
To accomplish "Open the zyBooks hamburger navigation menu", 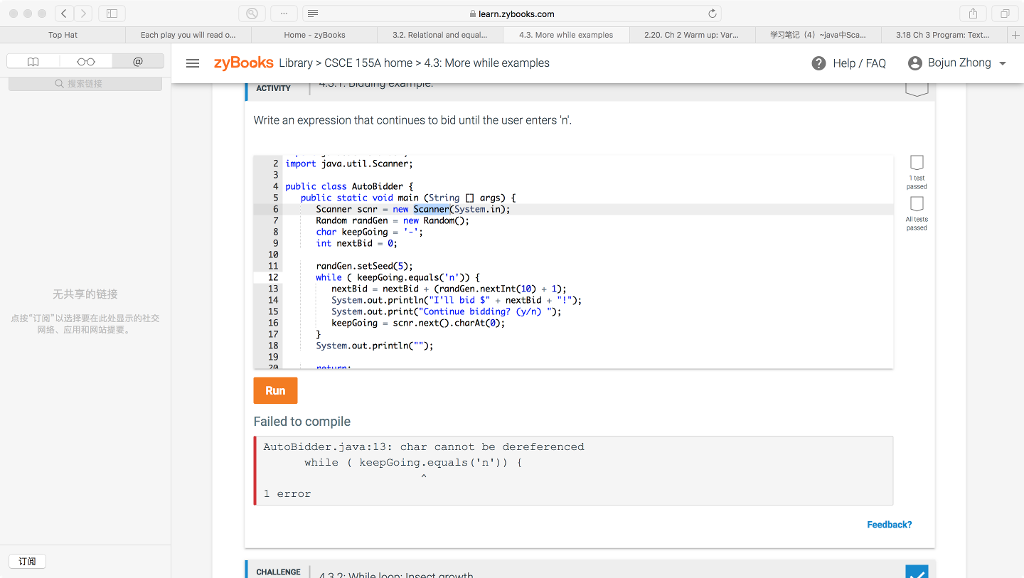I will coord(192,62).
